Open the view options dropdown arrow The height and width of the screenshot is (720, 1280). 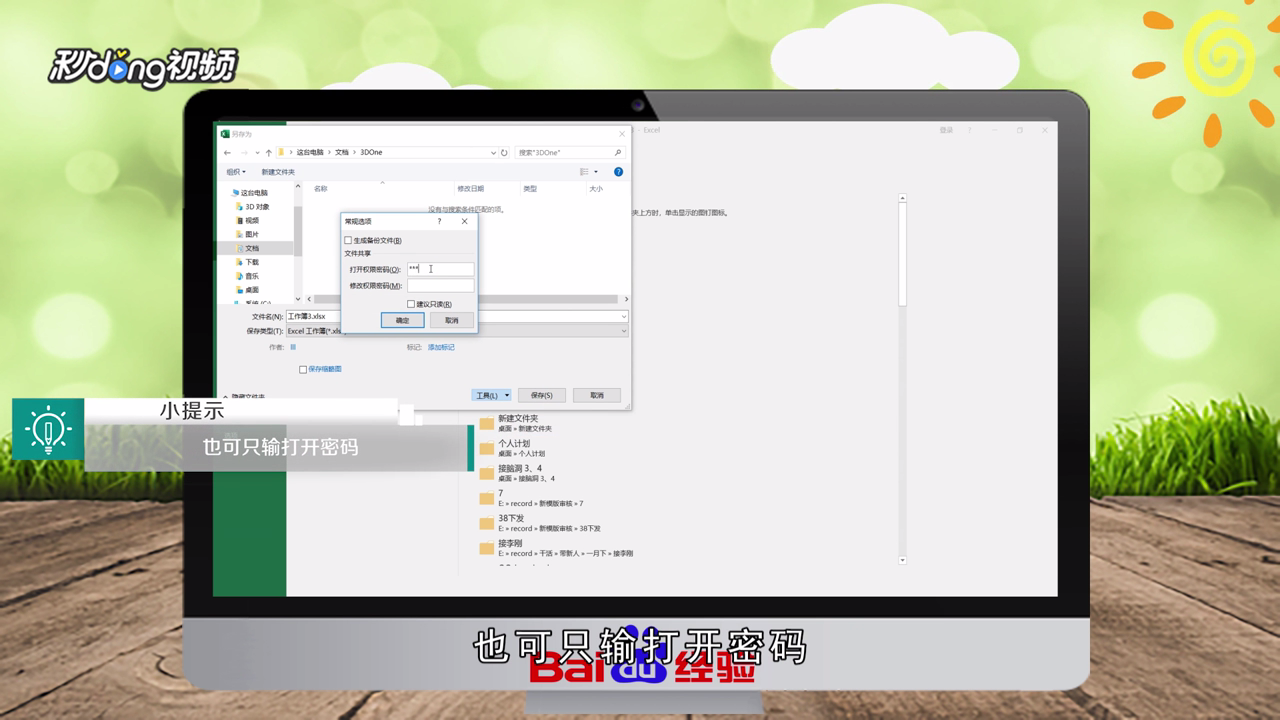[596, 172]
